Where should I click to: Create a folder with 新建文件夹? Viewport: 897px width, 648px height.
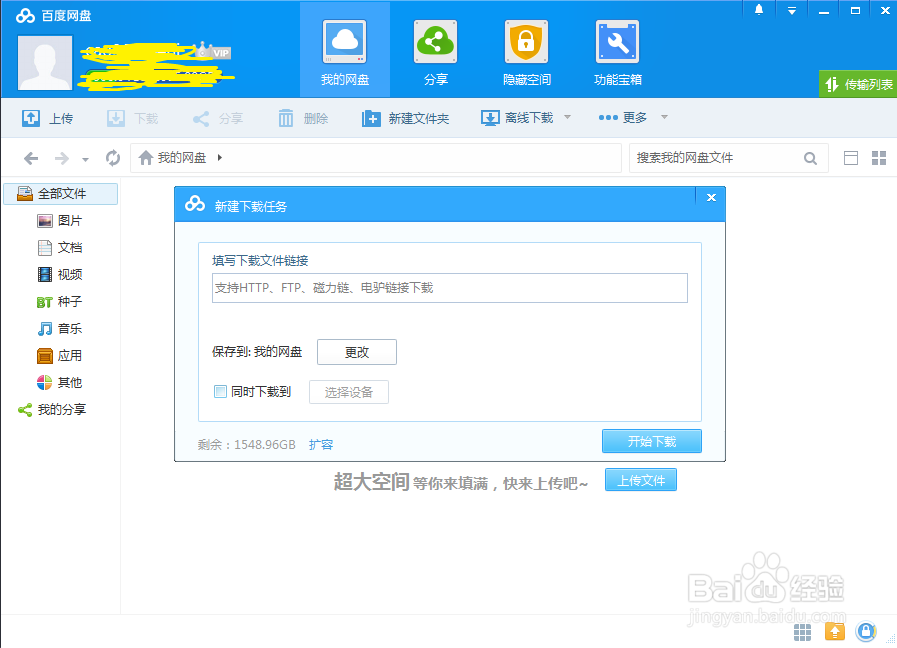[405, 118]
